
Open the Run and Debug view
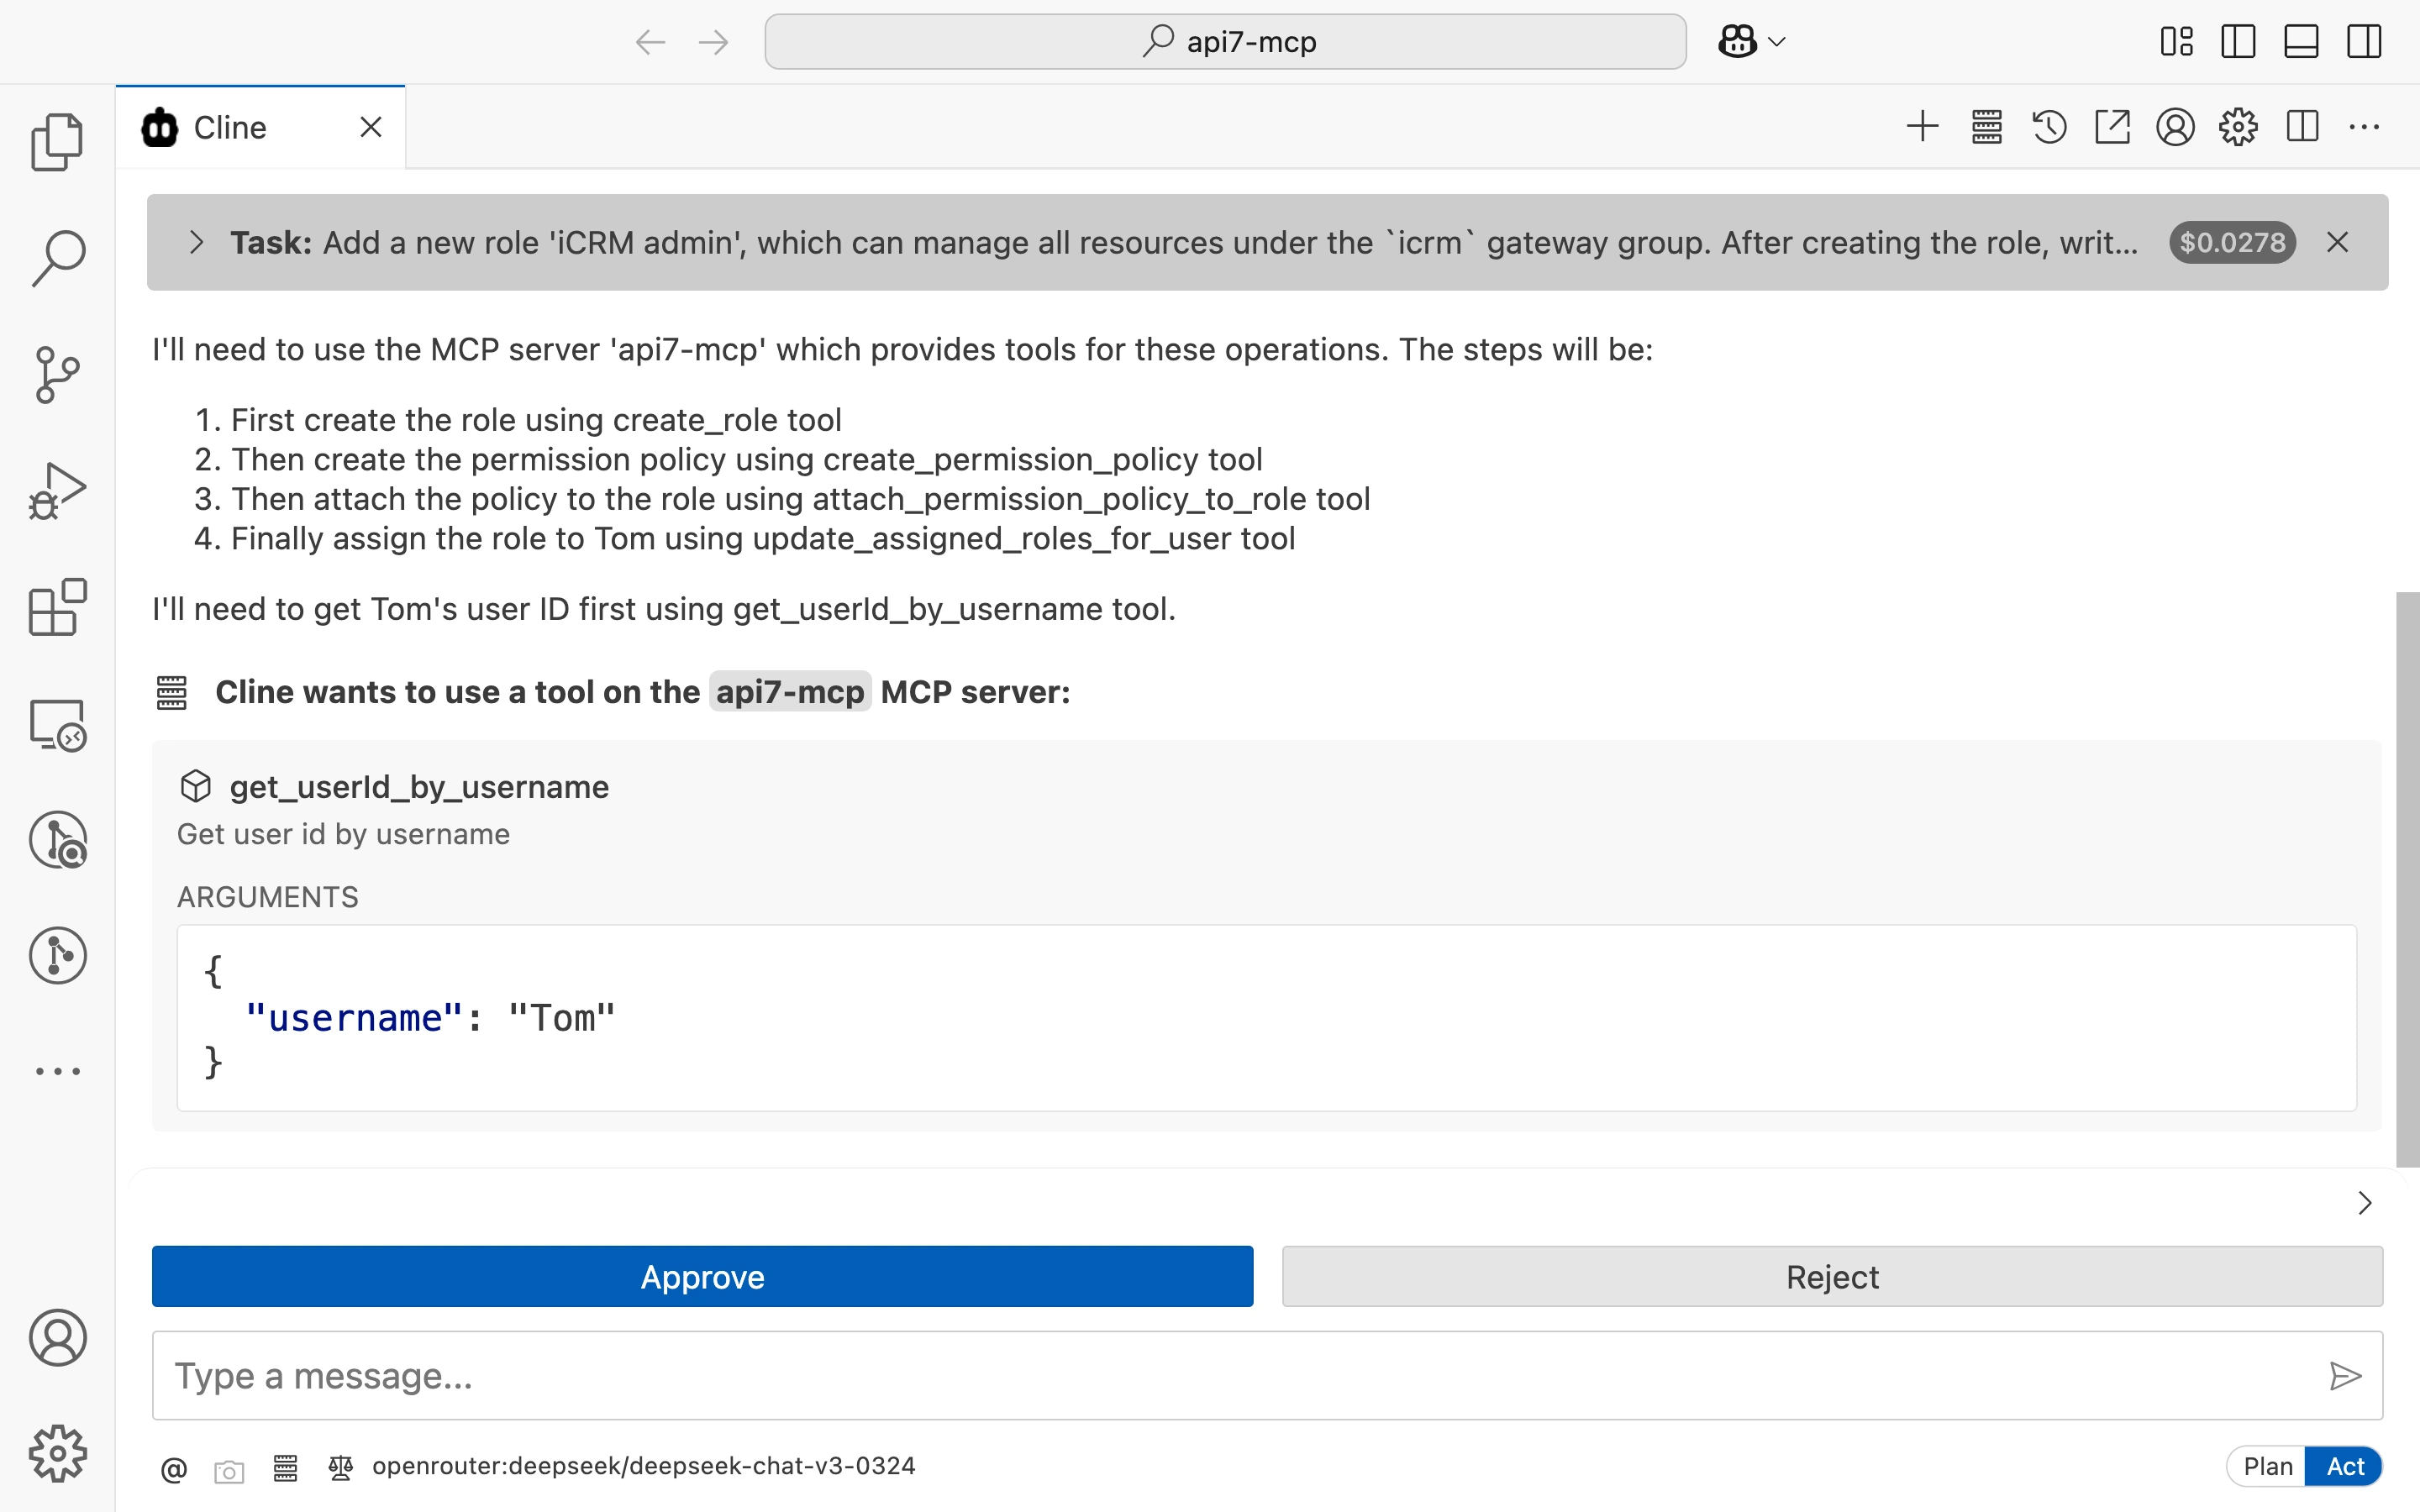click(x=57, y=491)
